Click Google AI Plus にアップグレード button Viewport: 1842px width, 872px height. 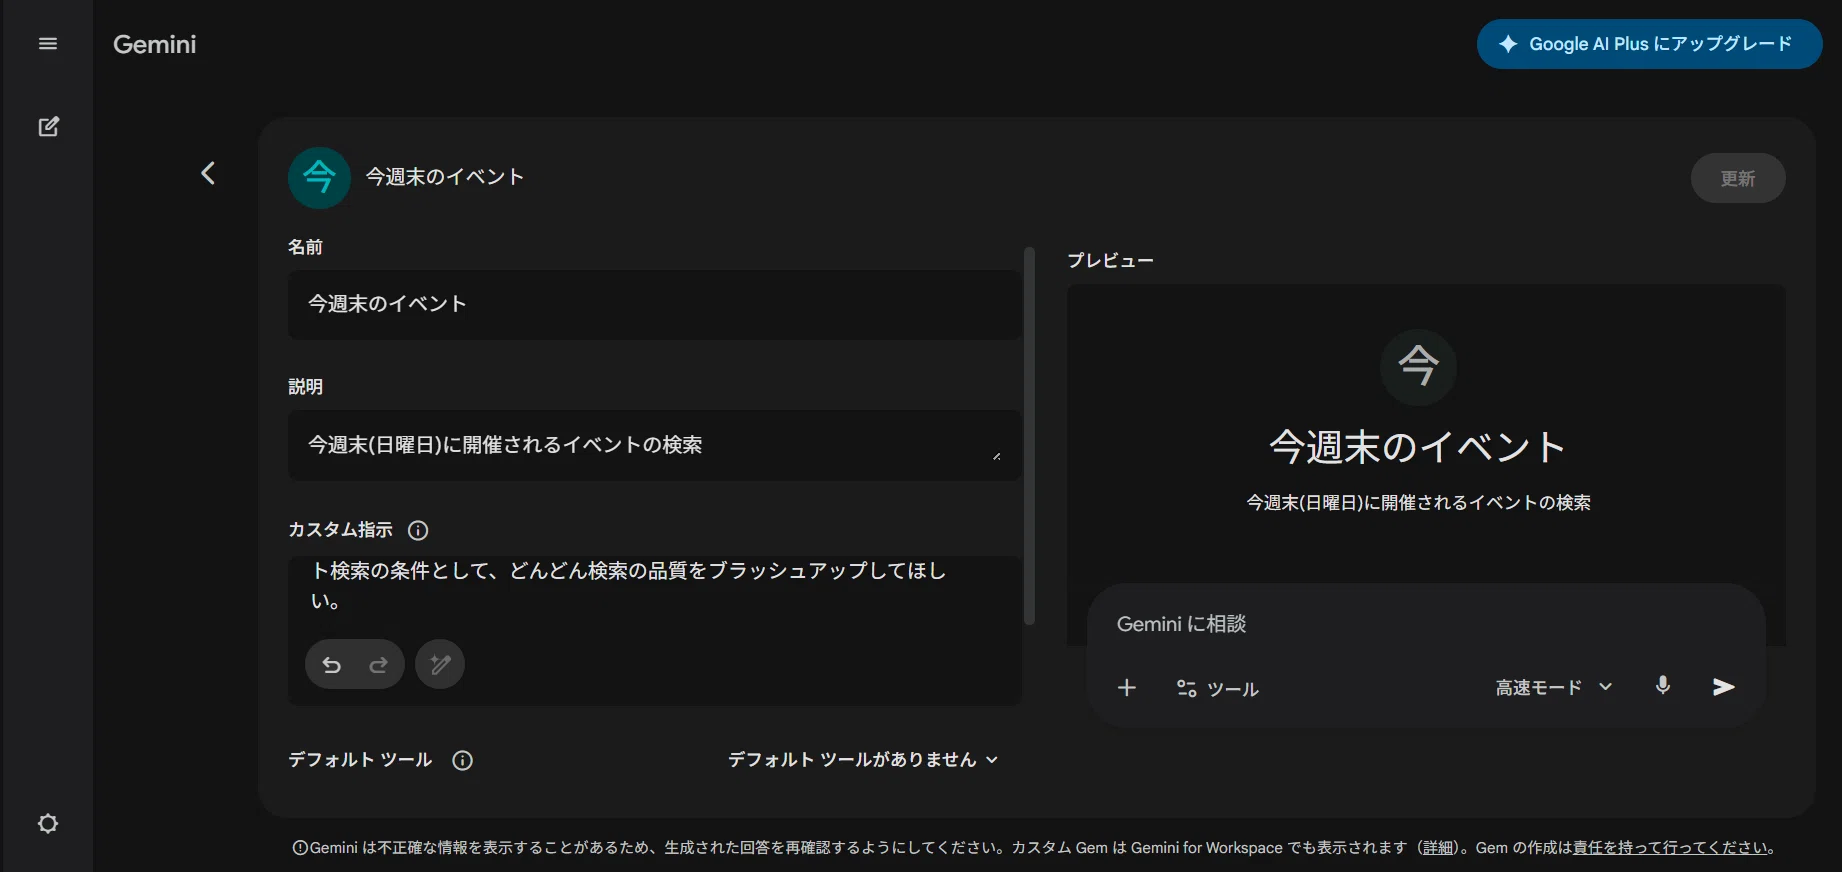pyautogui.click(x=1649, y=44)
